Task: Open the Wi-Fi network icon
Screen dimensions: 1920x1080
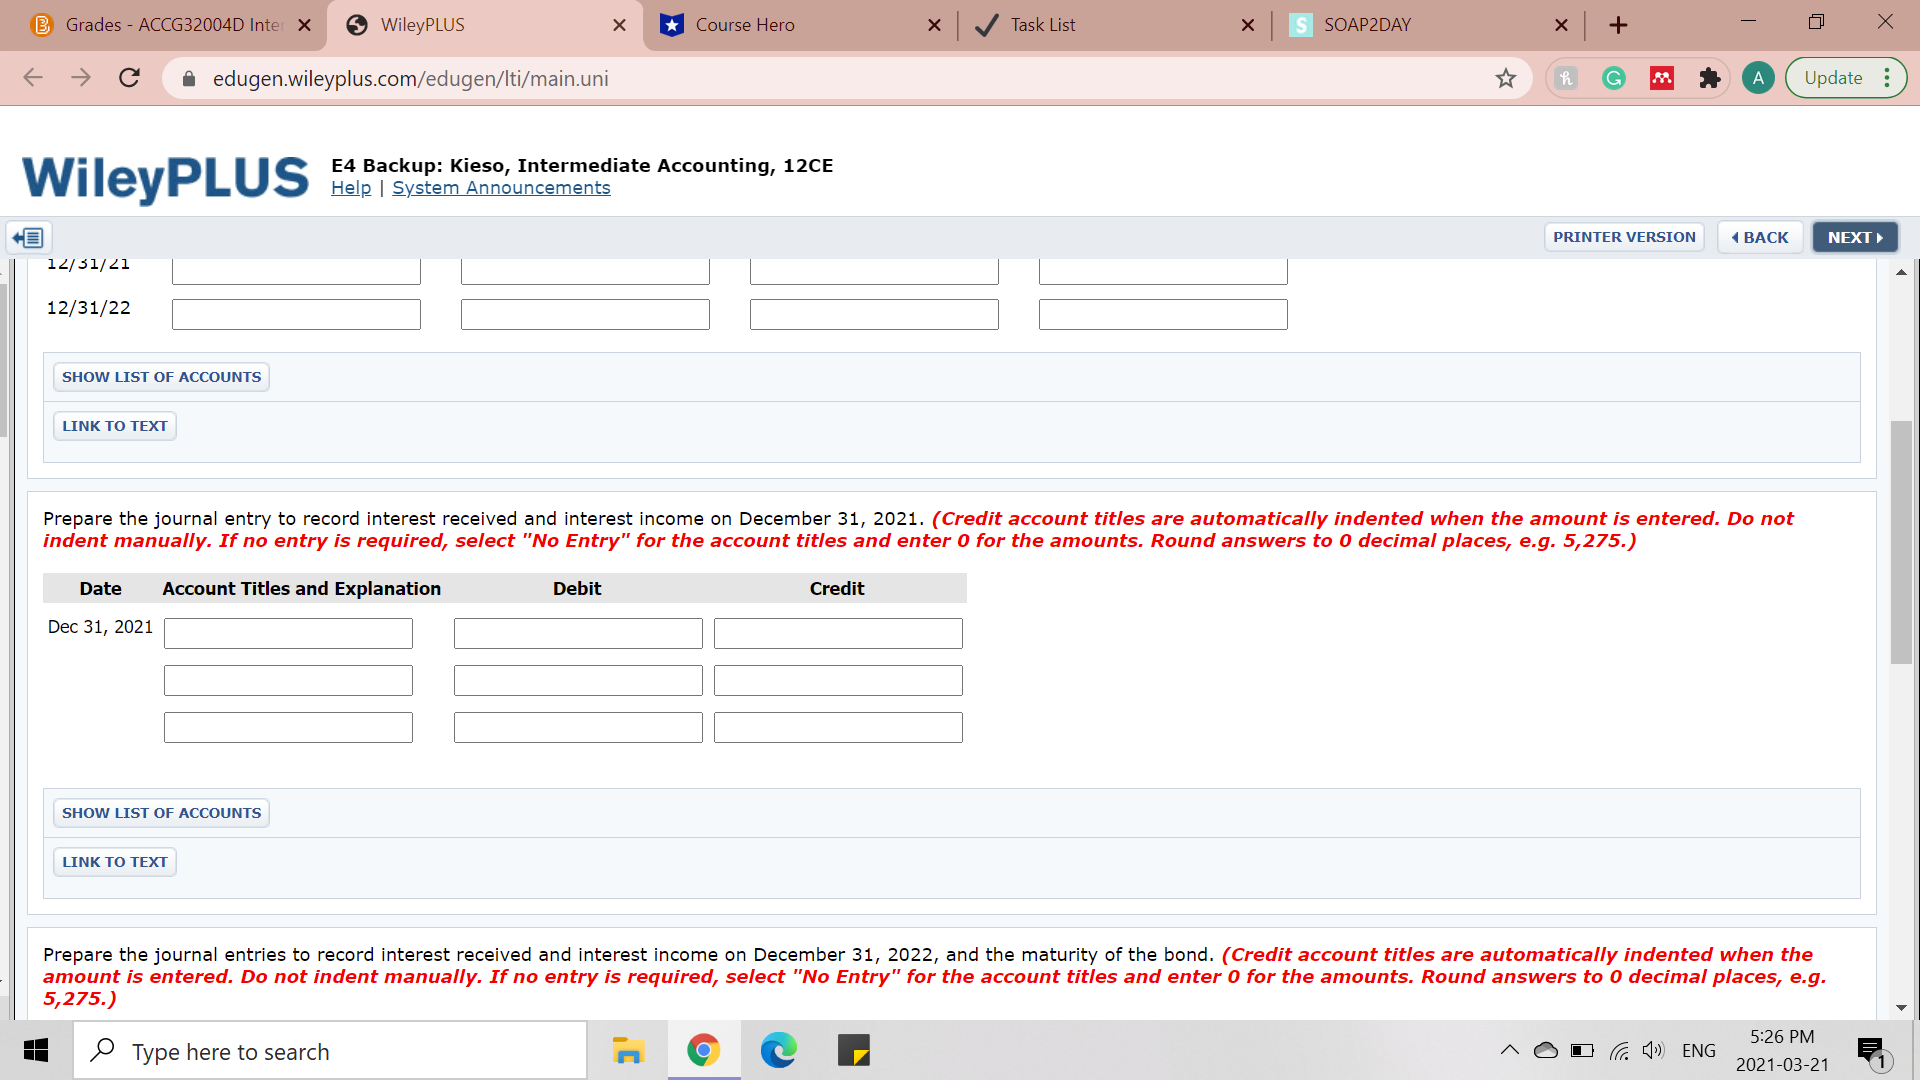Action: click(1620, 1050)
